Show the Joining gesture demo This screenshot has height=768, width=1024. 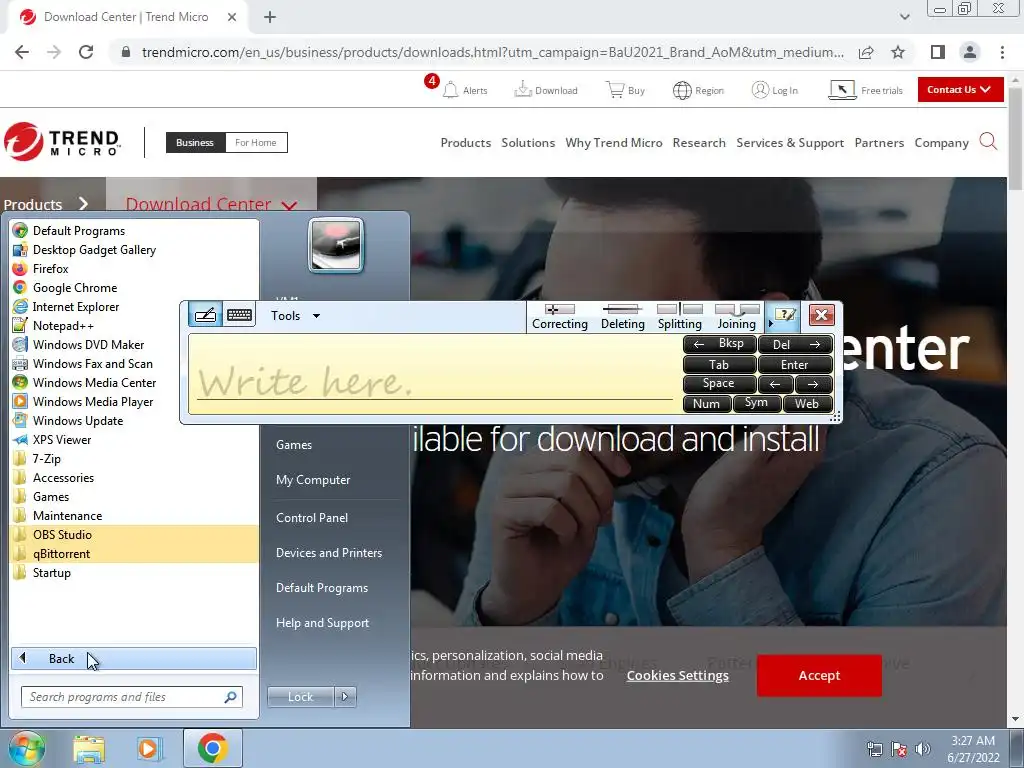click(x=737, y=317)
